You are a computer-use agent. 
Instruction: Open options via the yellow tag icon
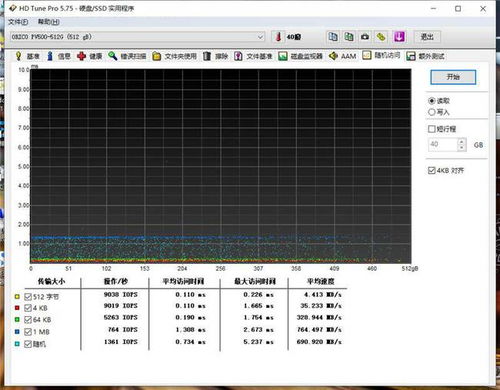click(381, 37)
